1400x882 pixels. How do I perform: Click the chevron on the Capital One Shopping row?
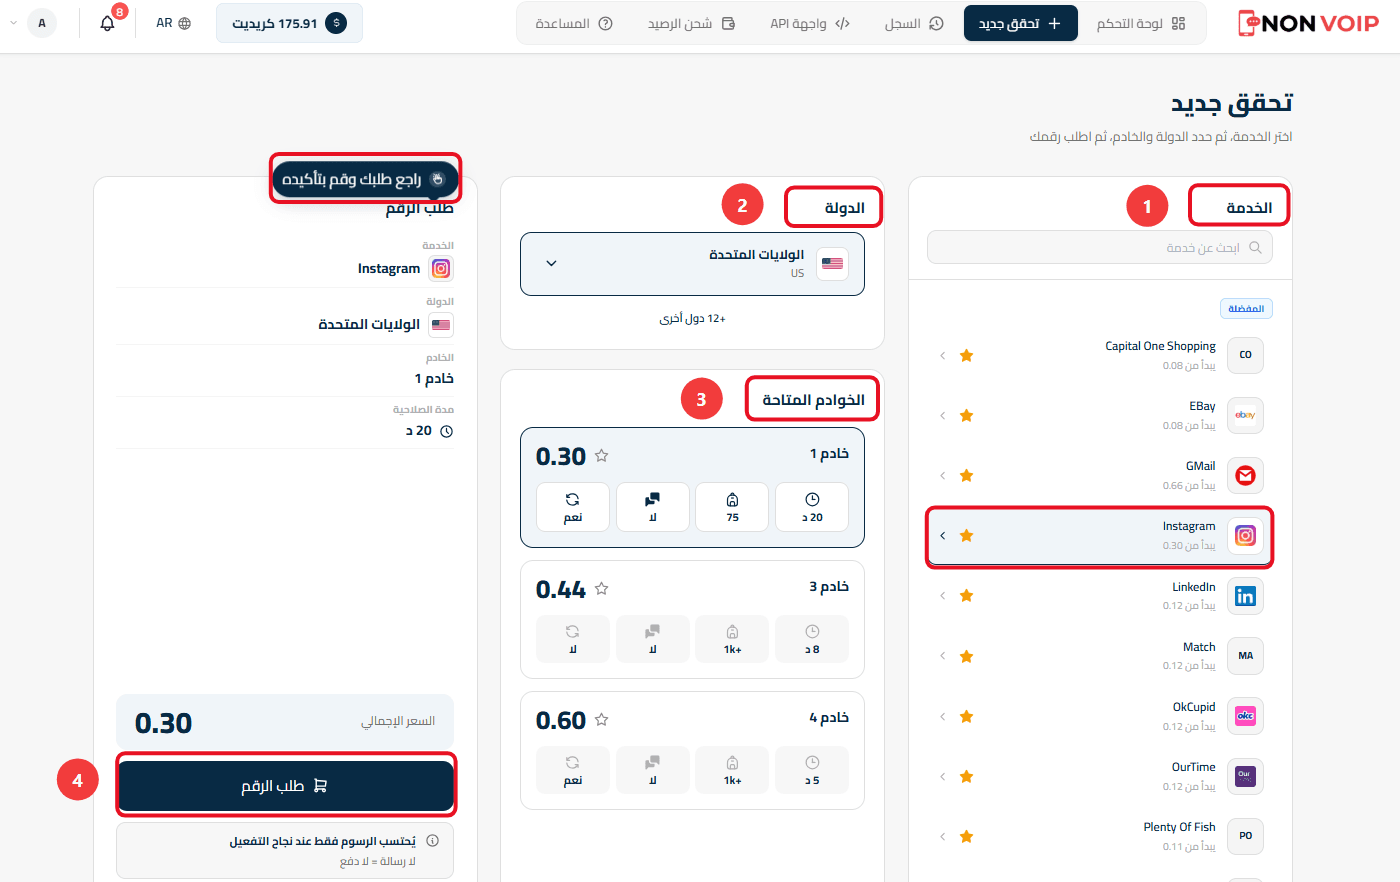942,355
